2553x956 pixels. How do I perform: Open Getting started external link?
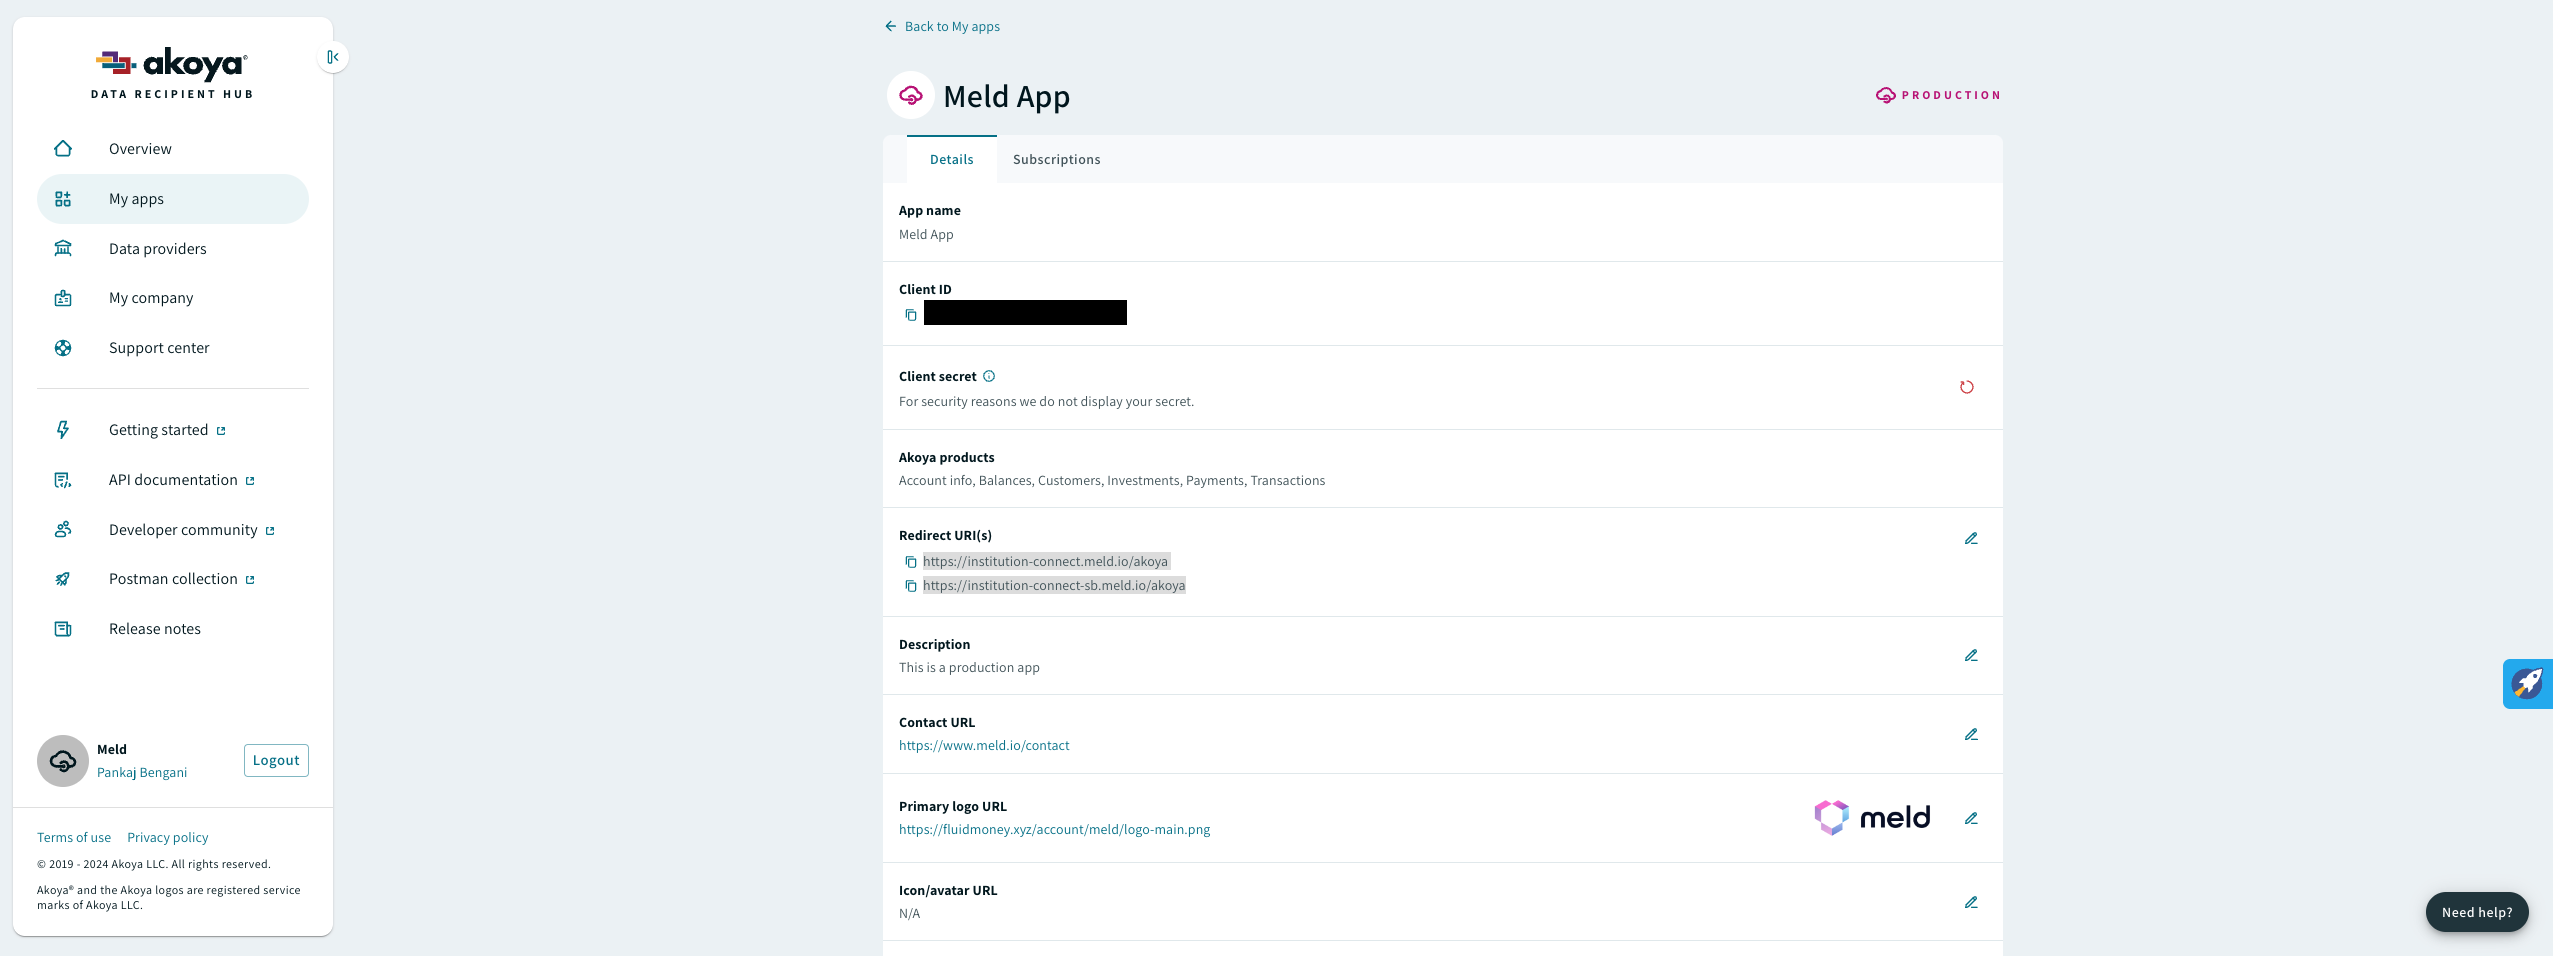167,430
